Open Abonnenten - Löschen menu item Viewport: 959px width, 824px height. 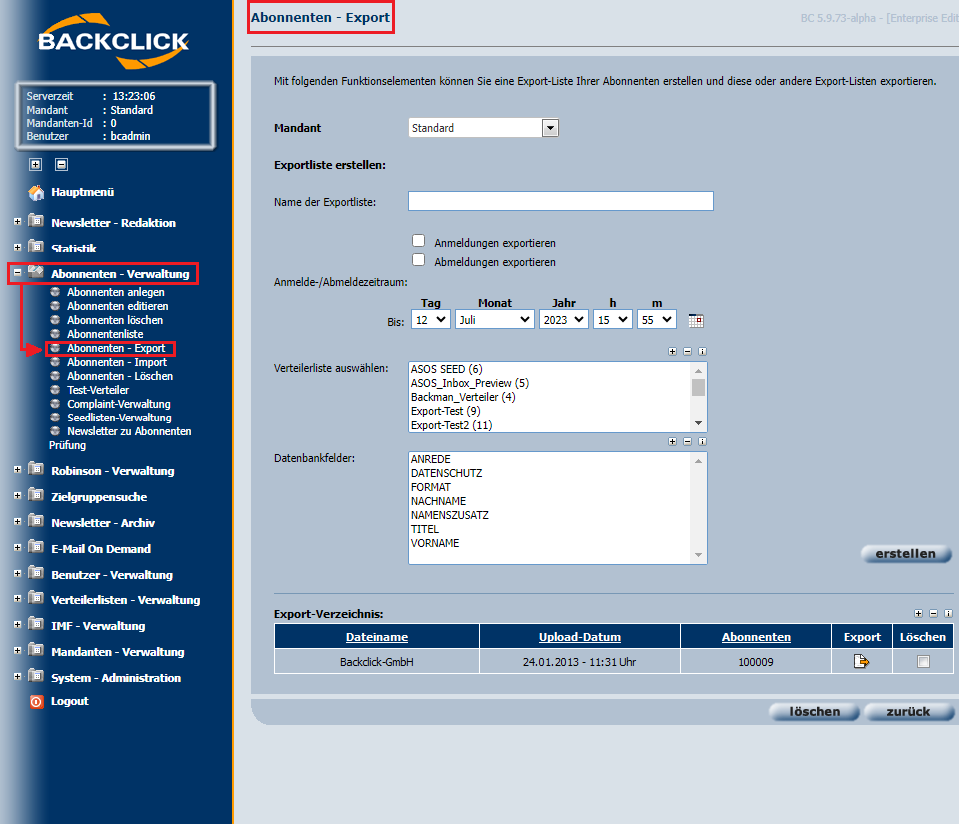[x=120, y=376]
